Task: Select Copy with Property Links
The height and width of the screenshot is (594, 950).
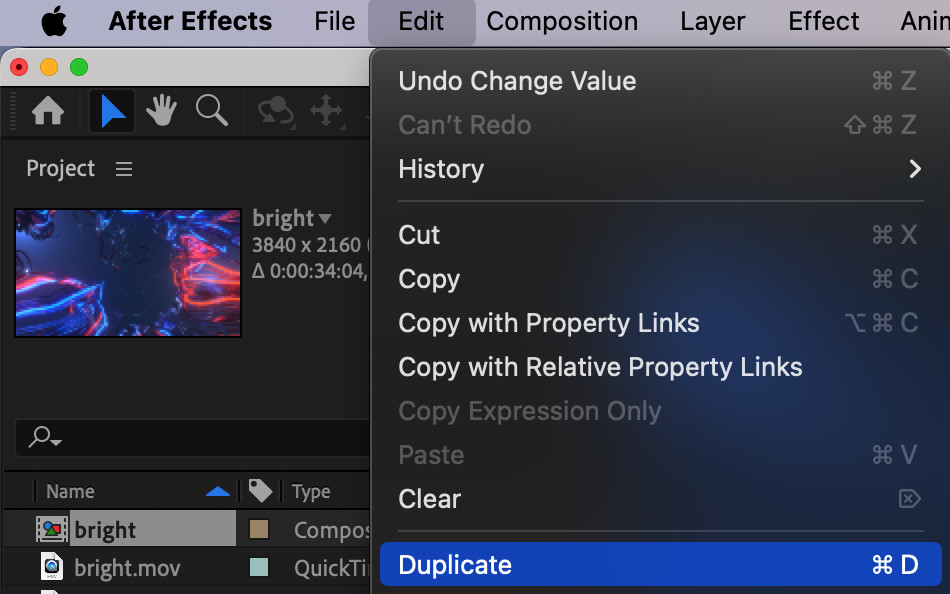Action: (548, 323)
